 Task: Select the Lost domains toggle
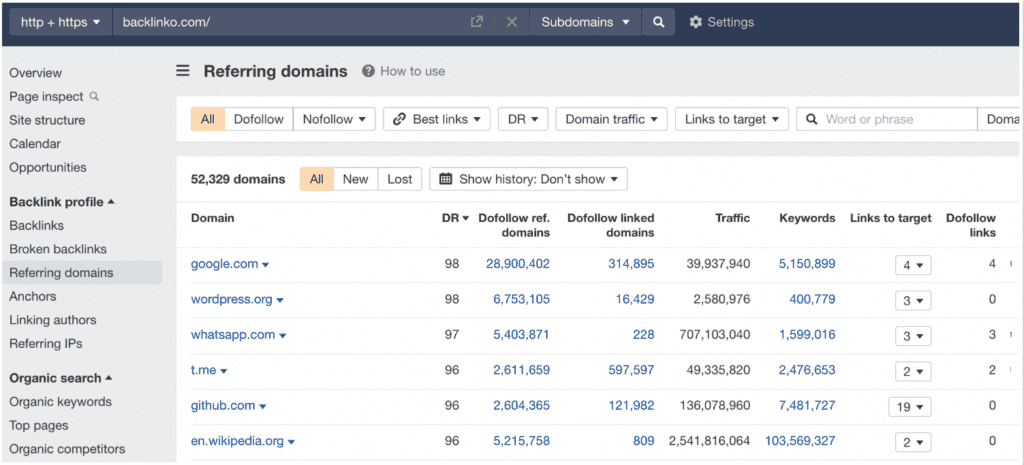[x=400, y=179]
